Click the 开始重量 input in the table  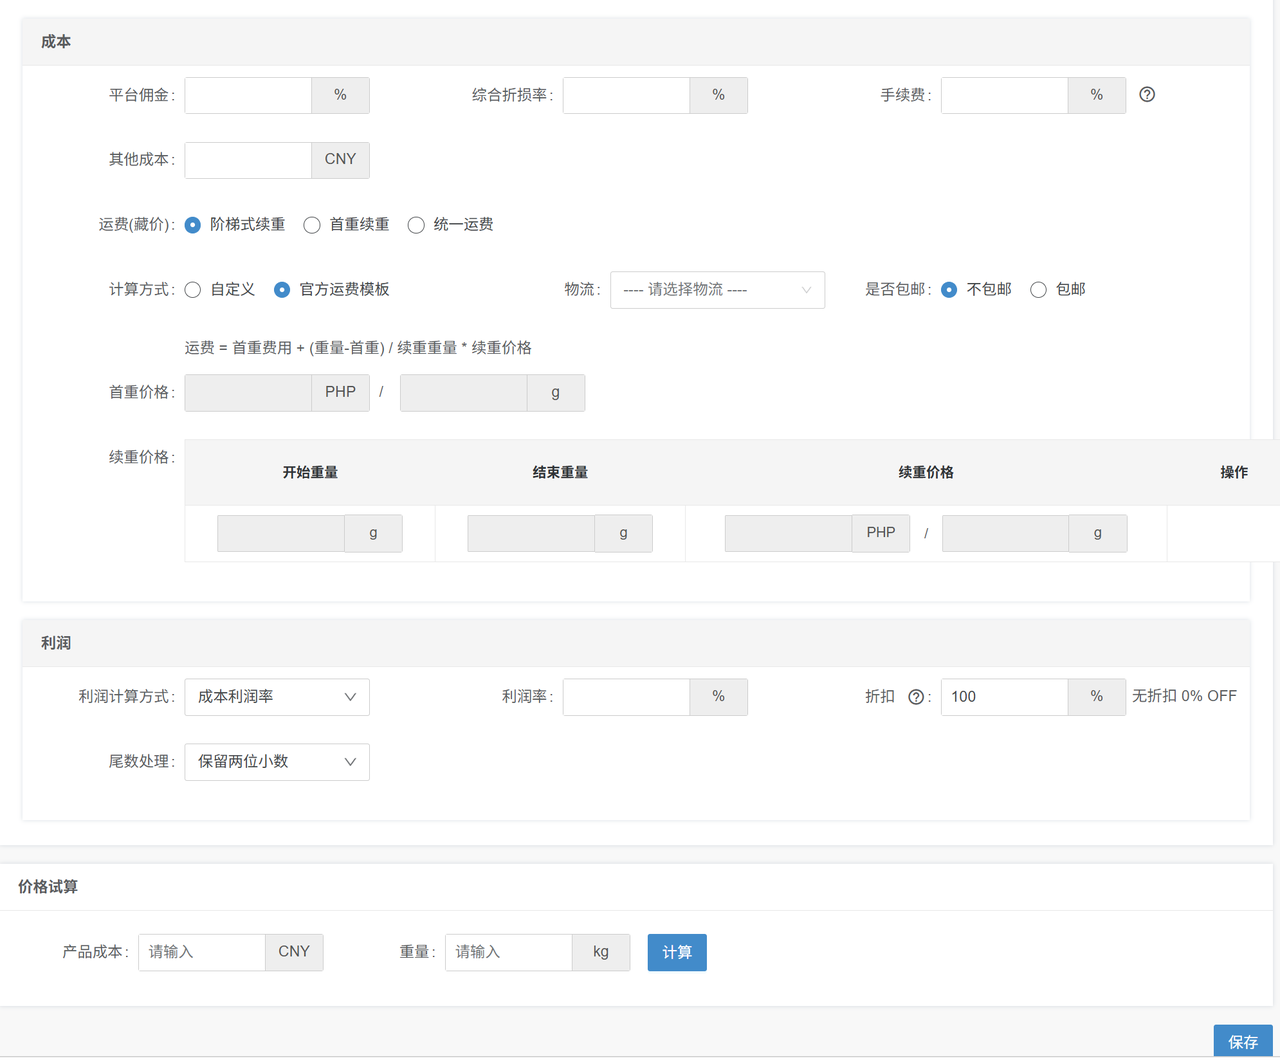pos(281,533)
